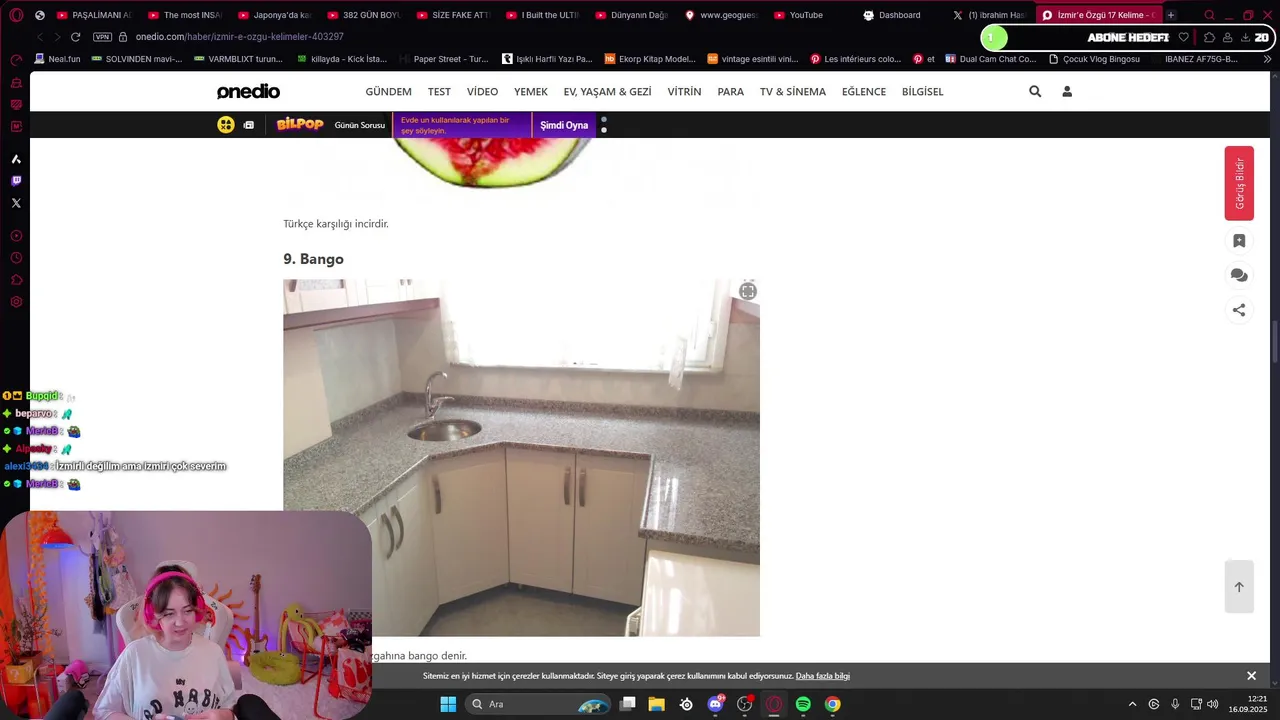This screenshot has height=720, width=1280.
Task: Open Google Chrome from the taskbar
Action: [832, 704]
